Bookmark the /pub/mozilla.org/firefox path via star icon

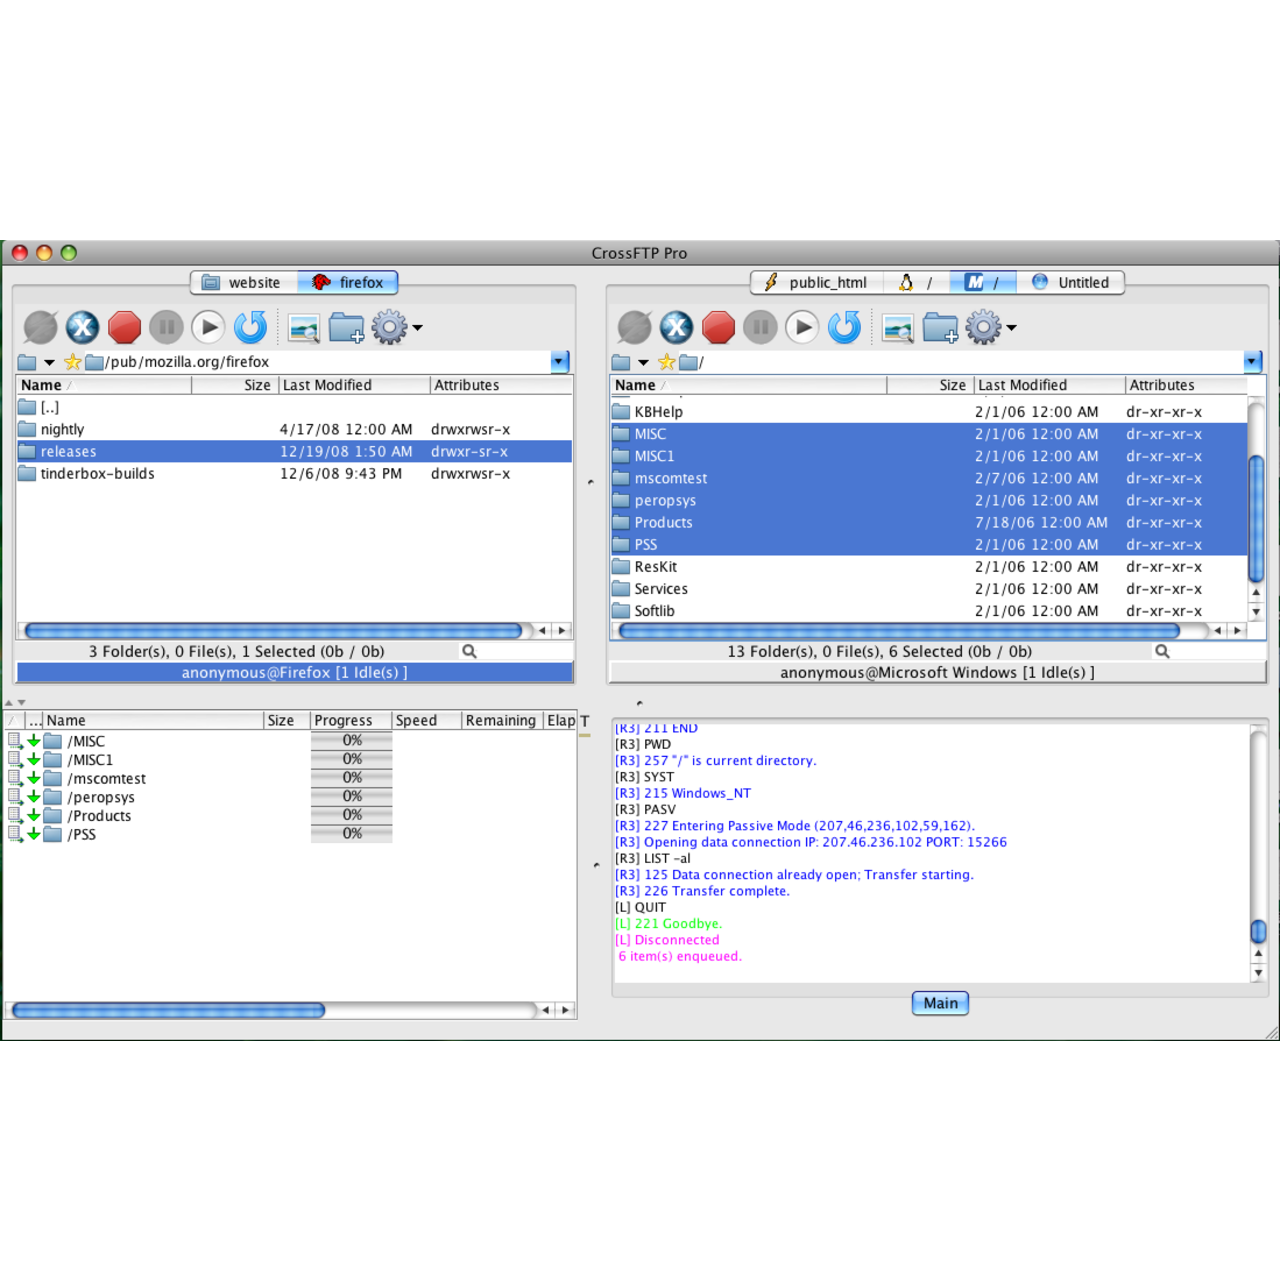click(x=72, y=362)
